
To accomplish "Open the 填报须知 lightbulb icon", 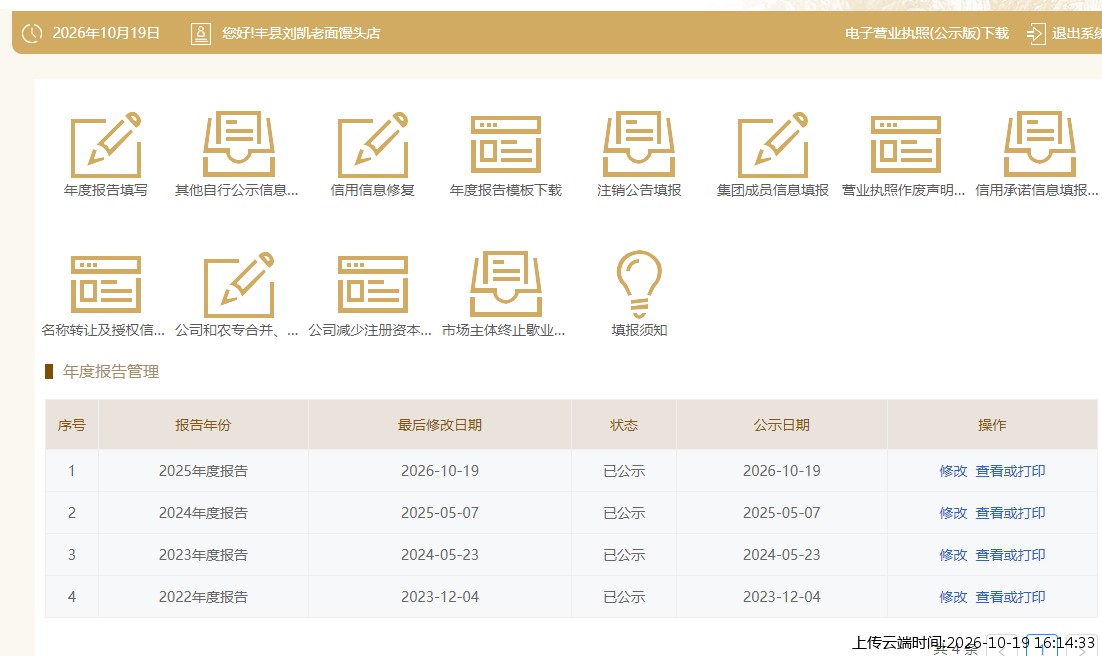I will (639, 283).
